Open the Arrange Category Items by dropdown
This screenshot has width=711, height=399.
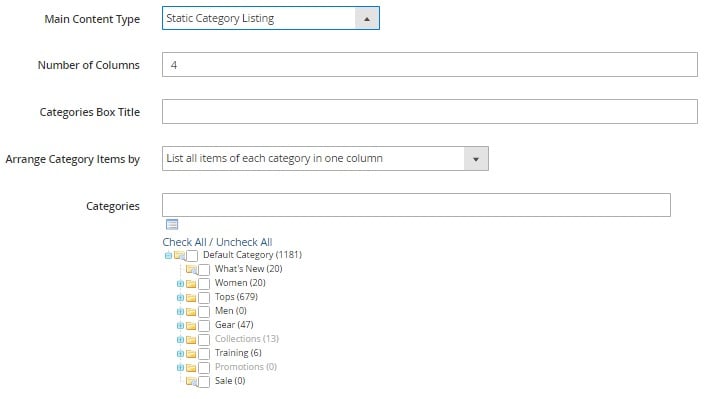tap(325, 158)
